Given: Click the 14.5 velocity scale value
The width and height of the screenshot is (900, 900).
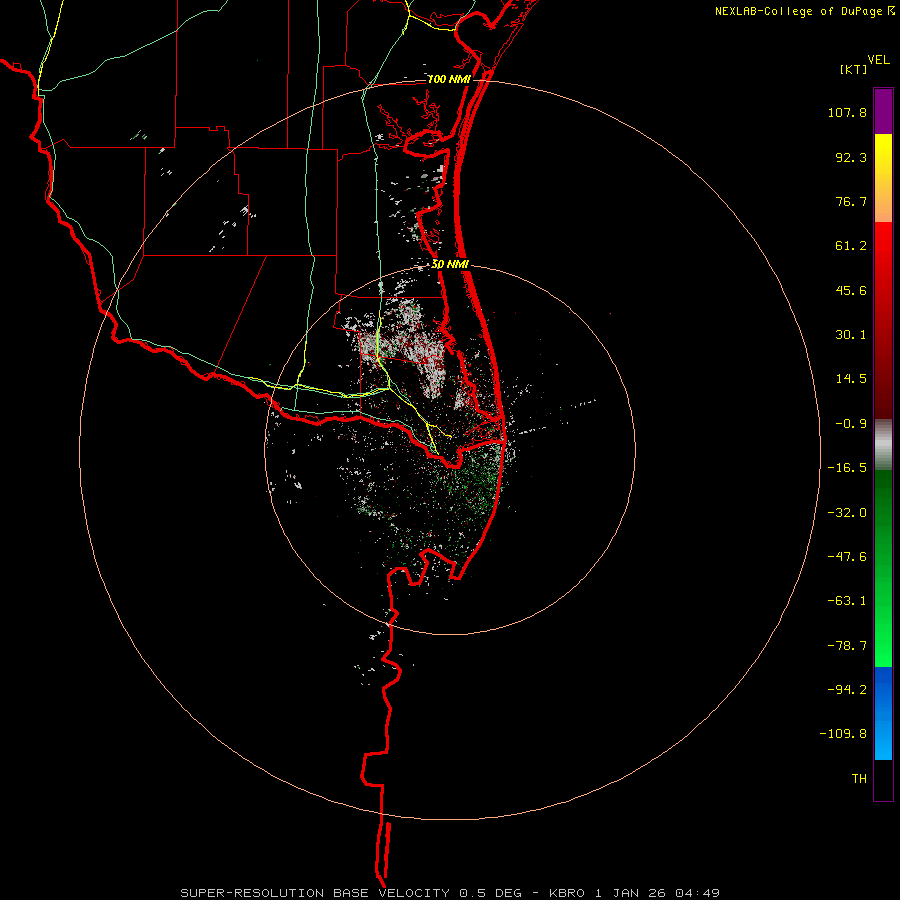Looking at the screenshot, I should [851, 379].
